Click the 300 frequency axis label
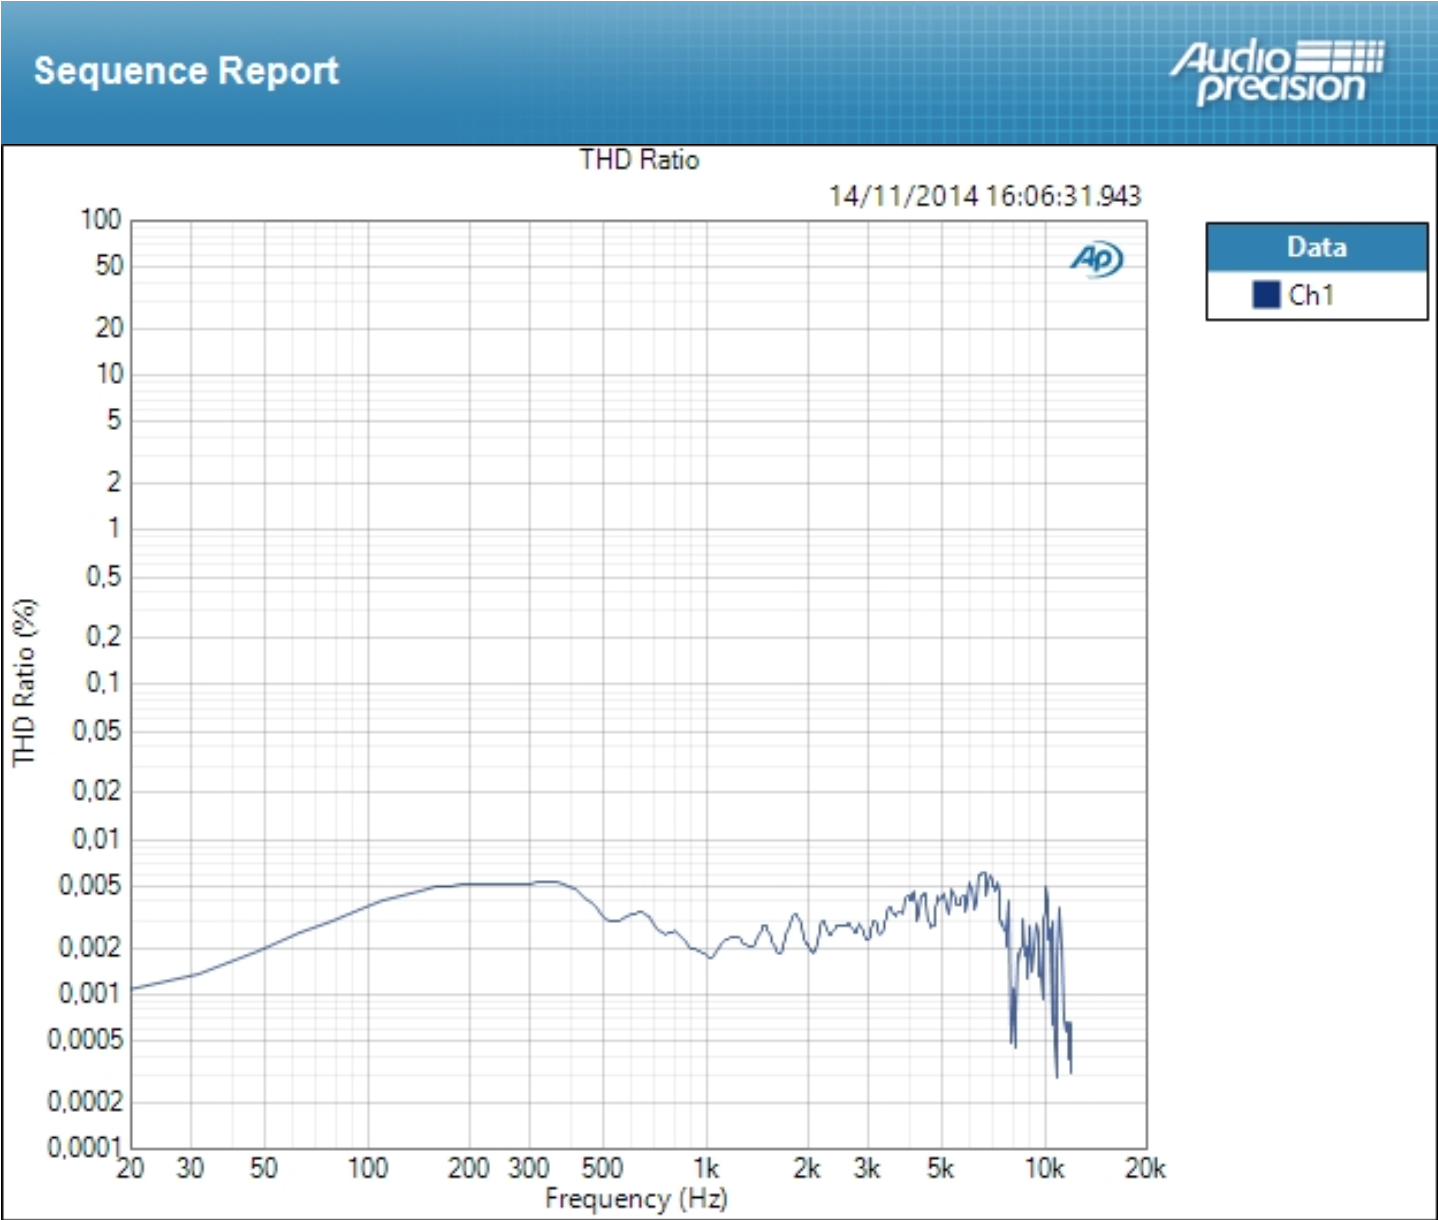This screenshot has width=1438, height=1220. click(529, 1168)
